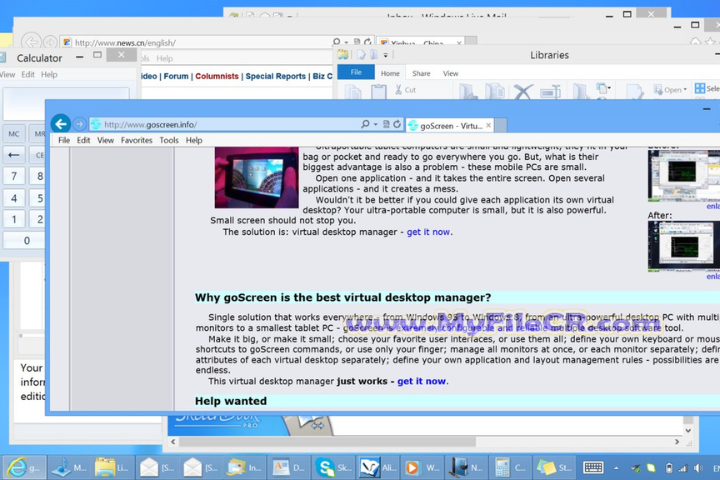Click the horizontal scrollbar right arrow
720x480 pixels.
[676, 441]
